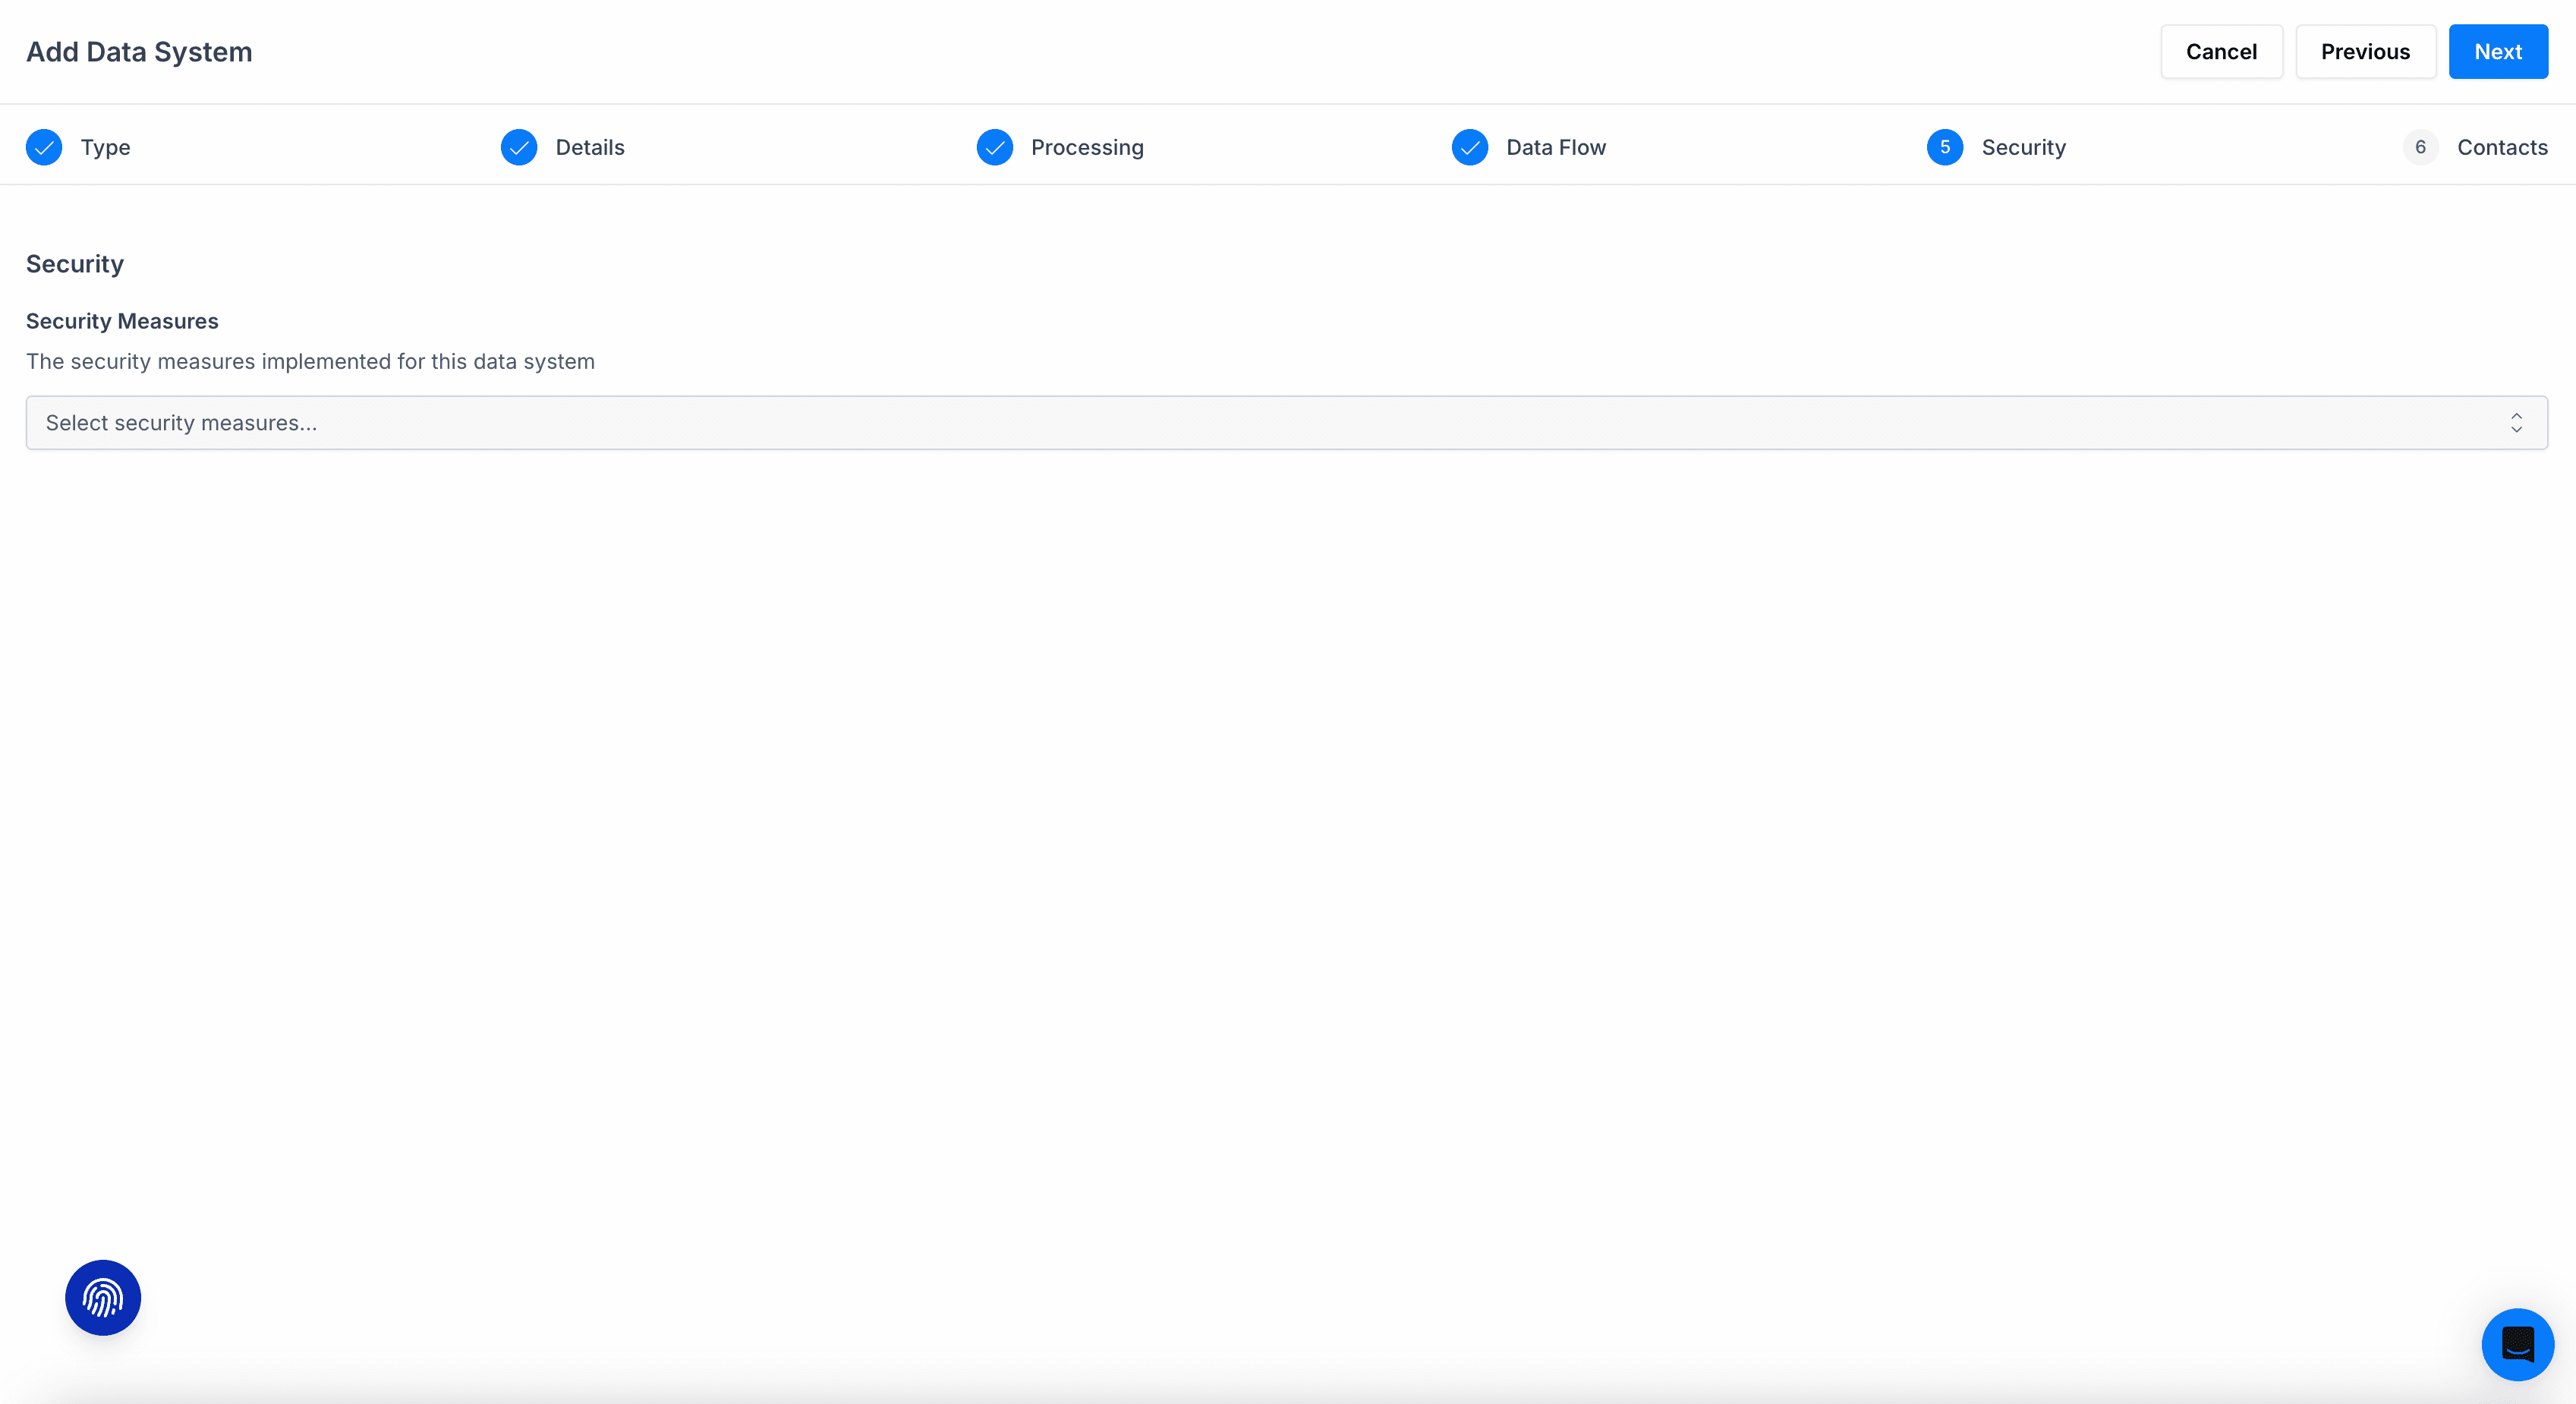Click 'Select security measures...' placeholder text
2576x1404 pixels.
pyautogui.click(x=181, y=423)
